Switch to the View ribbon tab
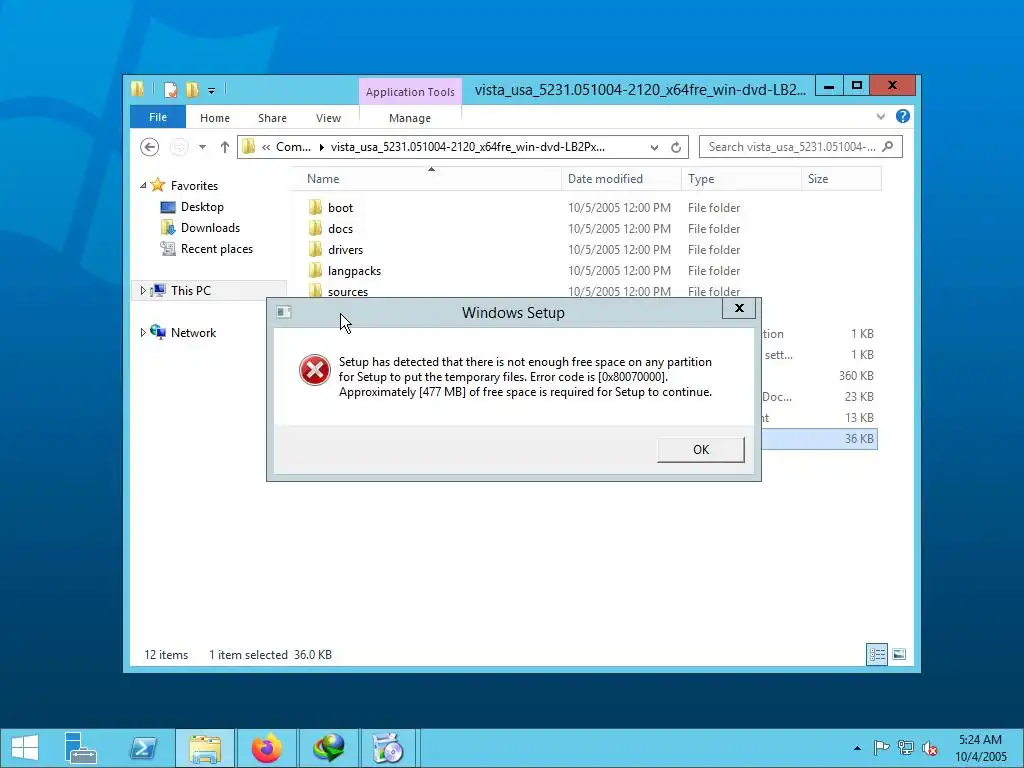 328,118
